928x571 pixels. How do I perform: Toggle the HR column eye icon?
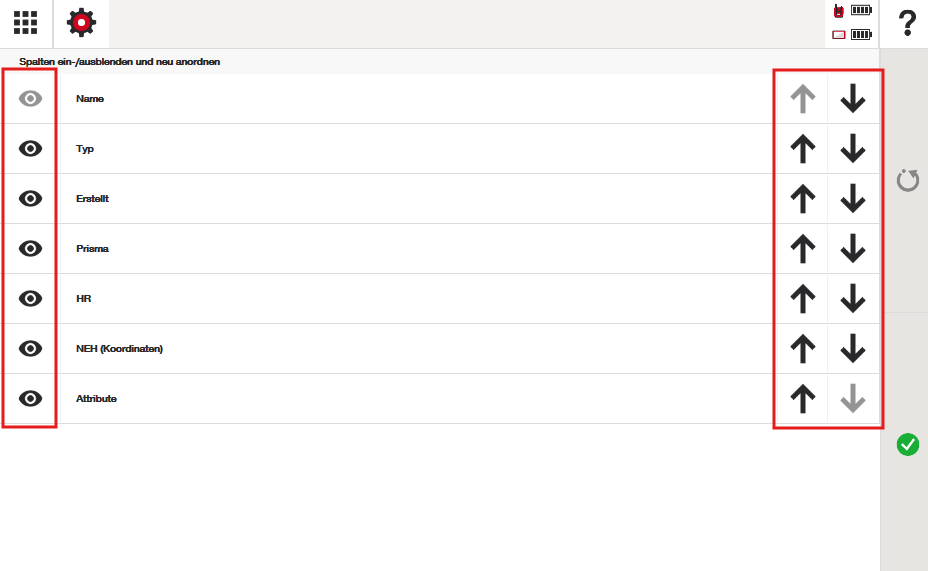pyautogui.click(x=31, y=299)
